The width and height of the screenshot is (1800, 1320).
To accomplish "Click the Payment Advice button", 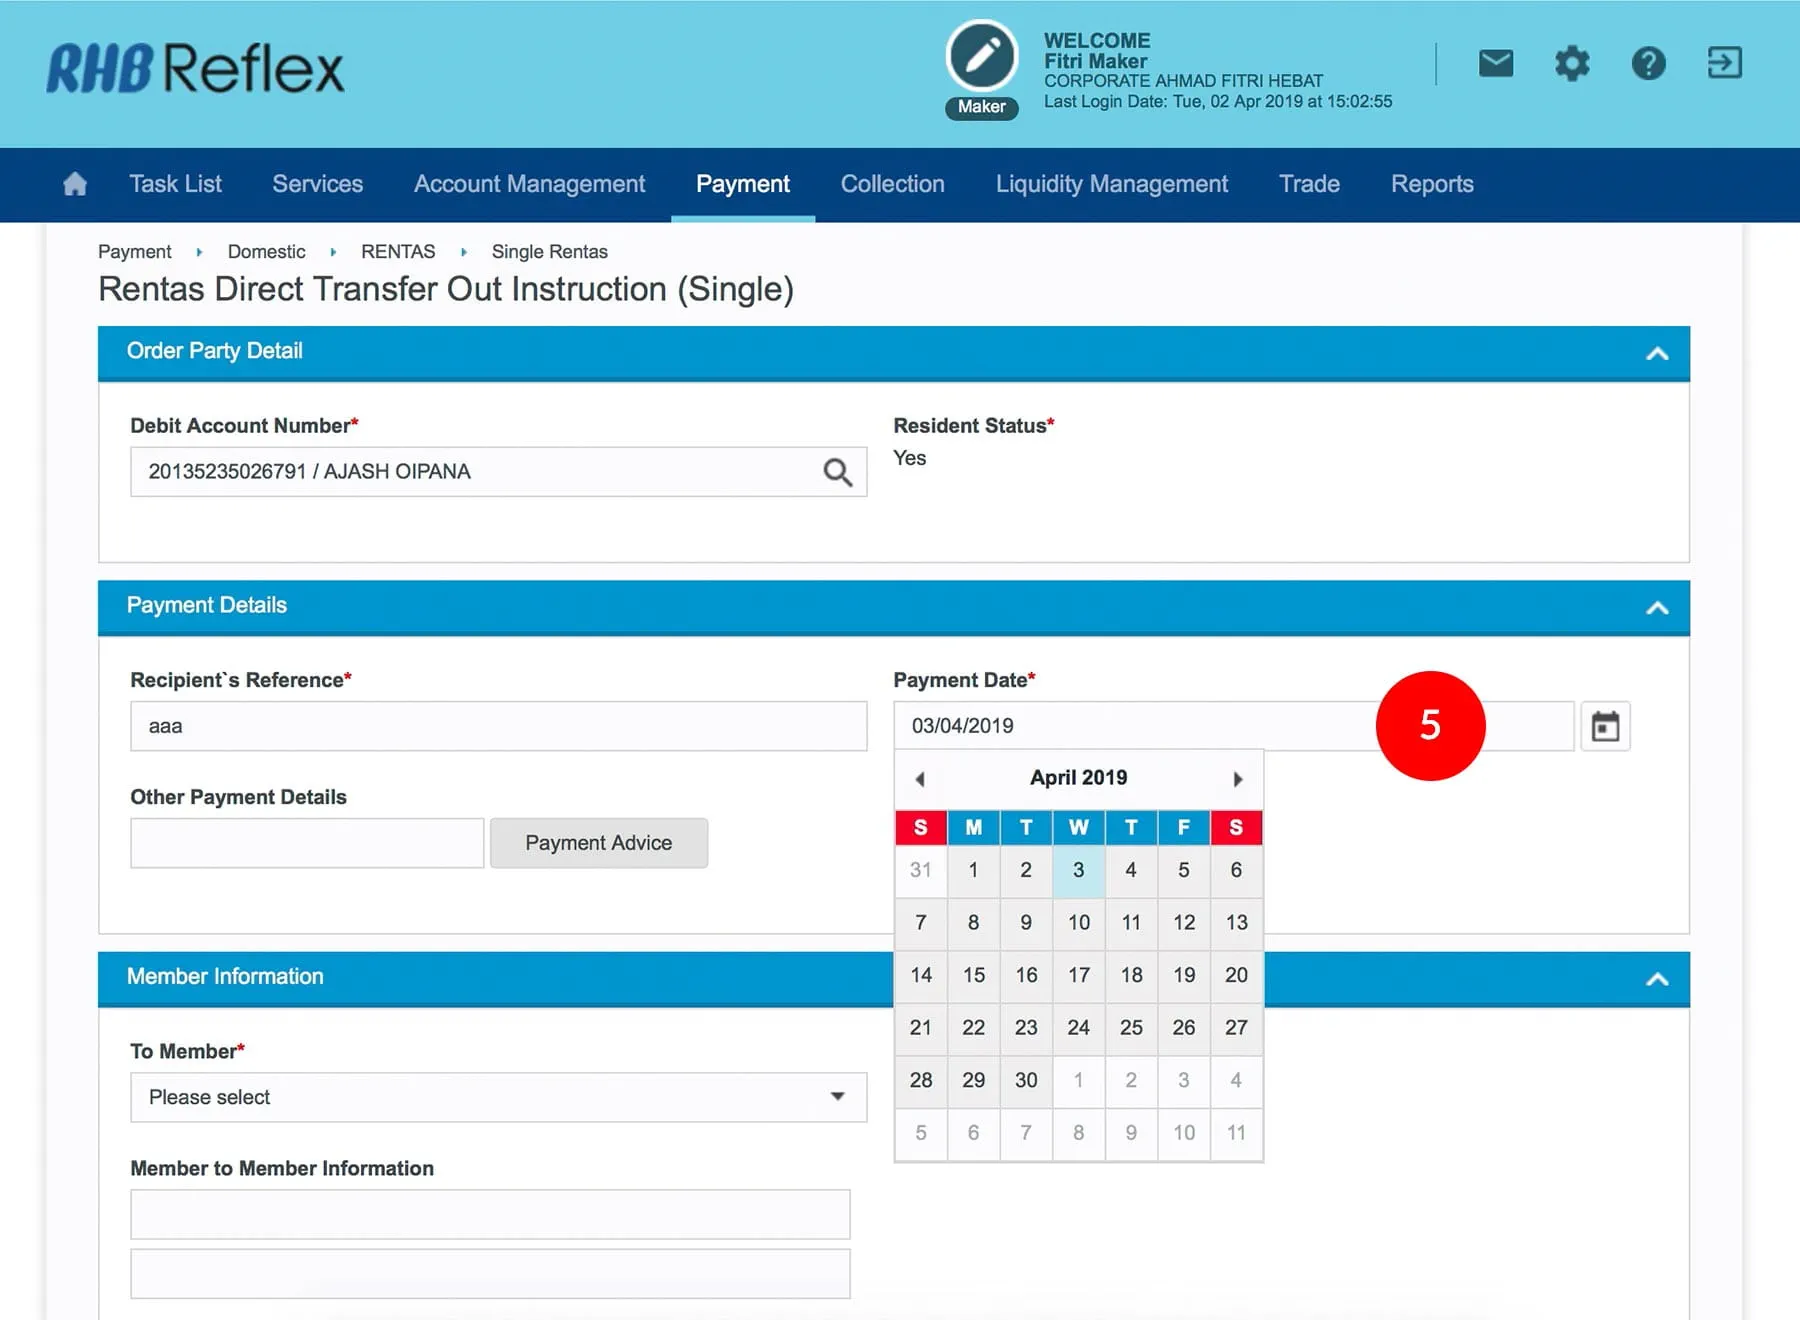I will pos(598,843).
